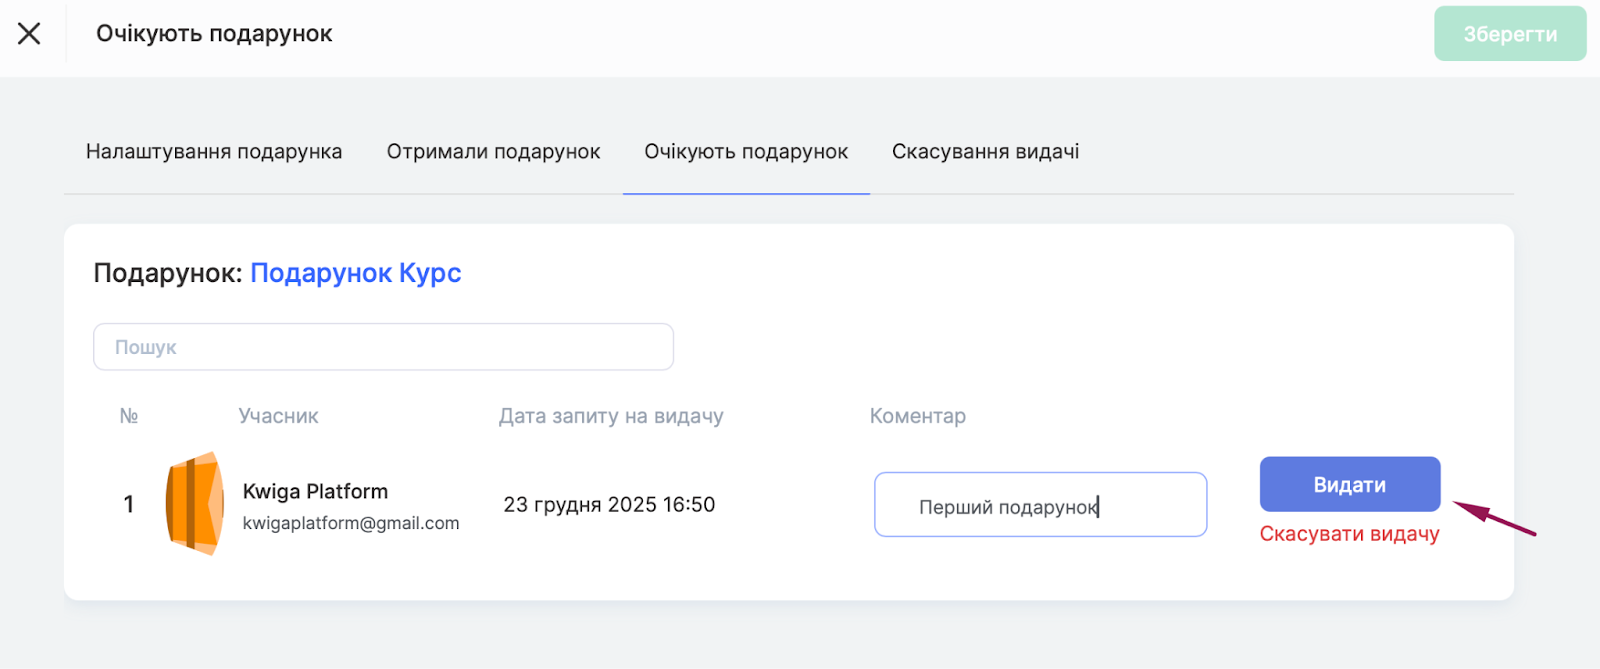Click the Зберегти button
Image resolution: width=1600 pixels, height=669 pixels.
coord(1509,34)
